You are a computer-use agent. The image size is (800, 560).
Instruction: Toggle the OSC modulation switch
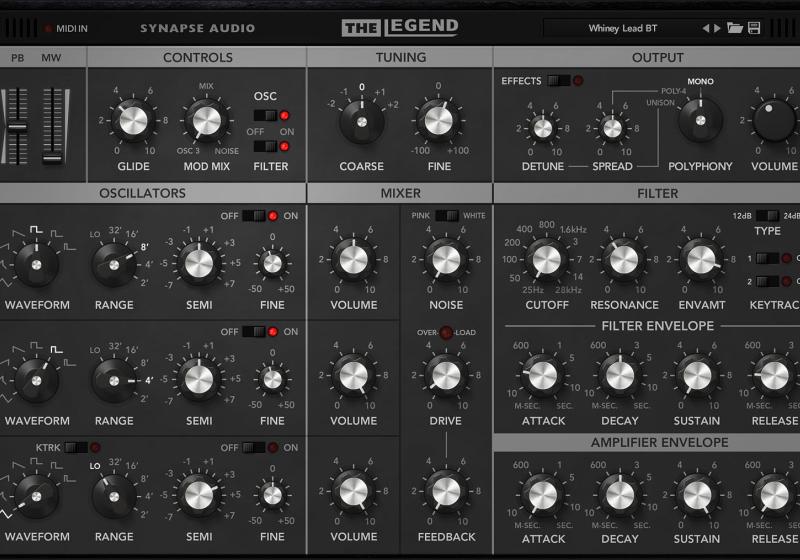[265, 115]
